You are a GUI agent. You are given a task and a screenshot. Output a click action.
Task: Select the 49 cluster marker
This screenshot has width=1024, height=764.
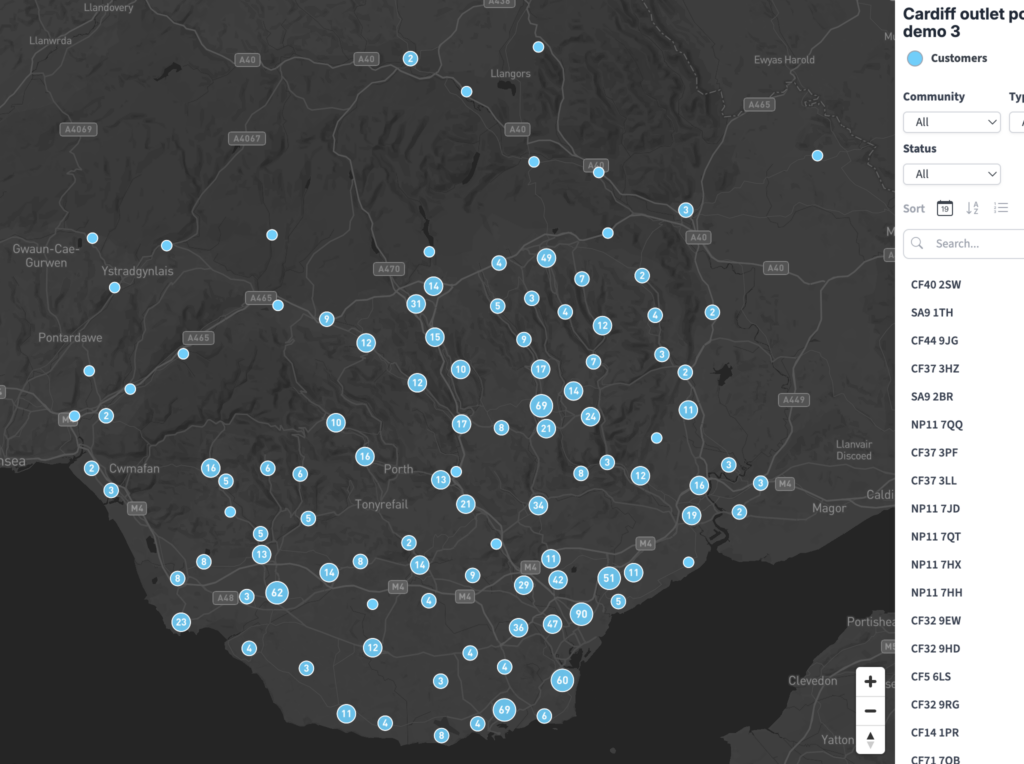(546, 258)
